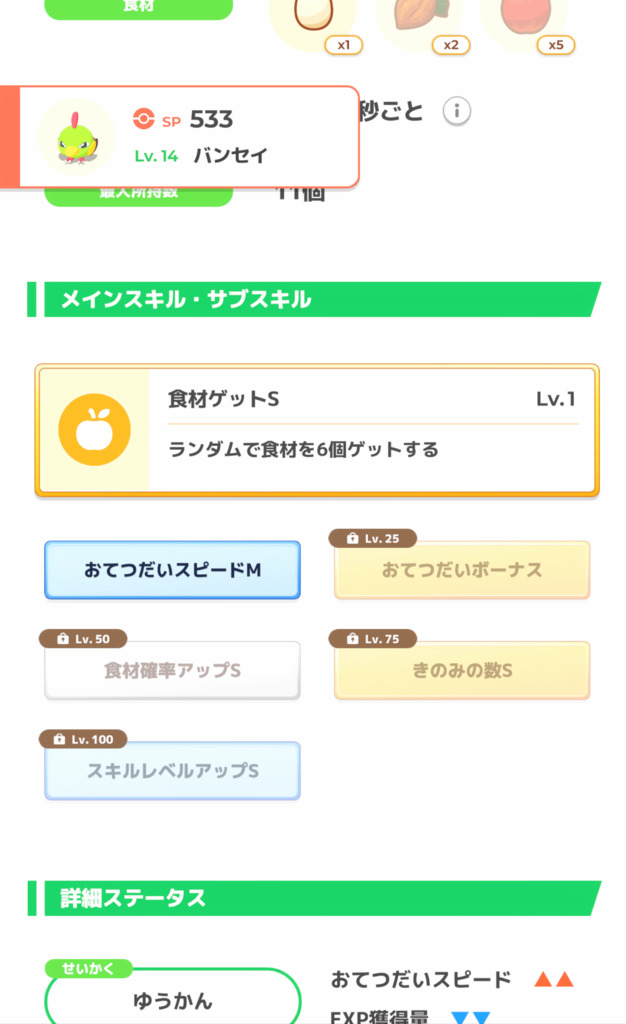Tap the Poké Ball SP icon
This screenshot has width=626, height=1024.
144,120
